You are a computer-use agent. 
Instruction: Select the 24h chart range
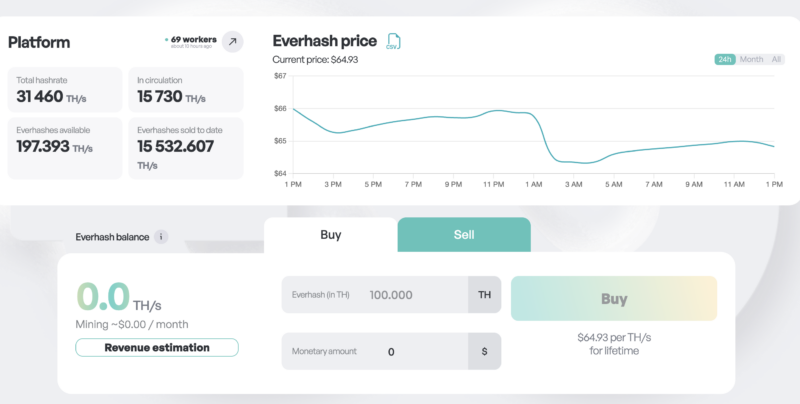click(x=725, y=60)
